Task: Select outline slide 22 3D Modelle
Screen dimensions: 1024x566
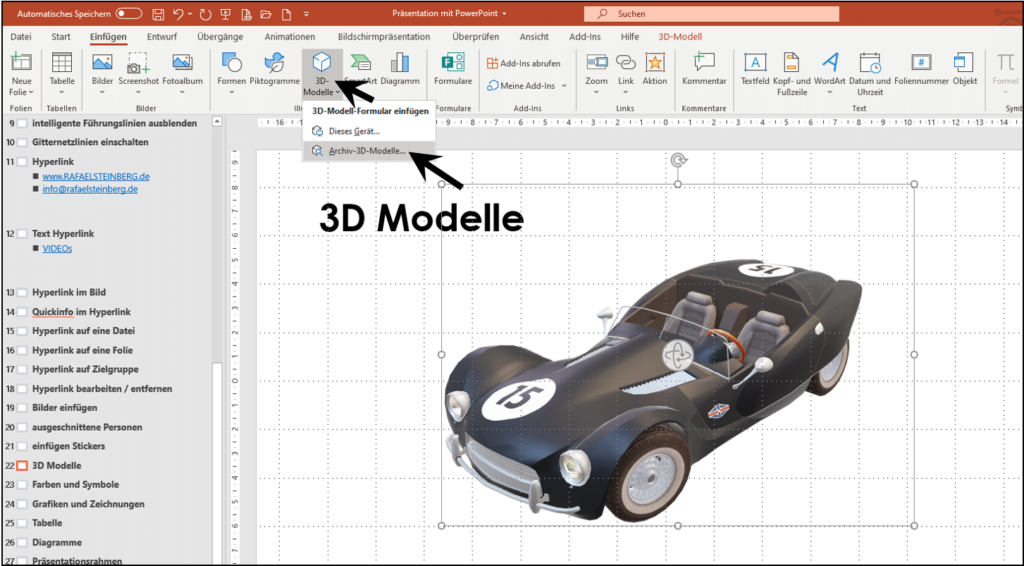Action: tap(57, 465)
